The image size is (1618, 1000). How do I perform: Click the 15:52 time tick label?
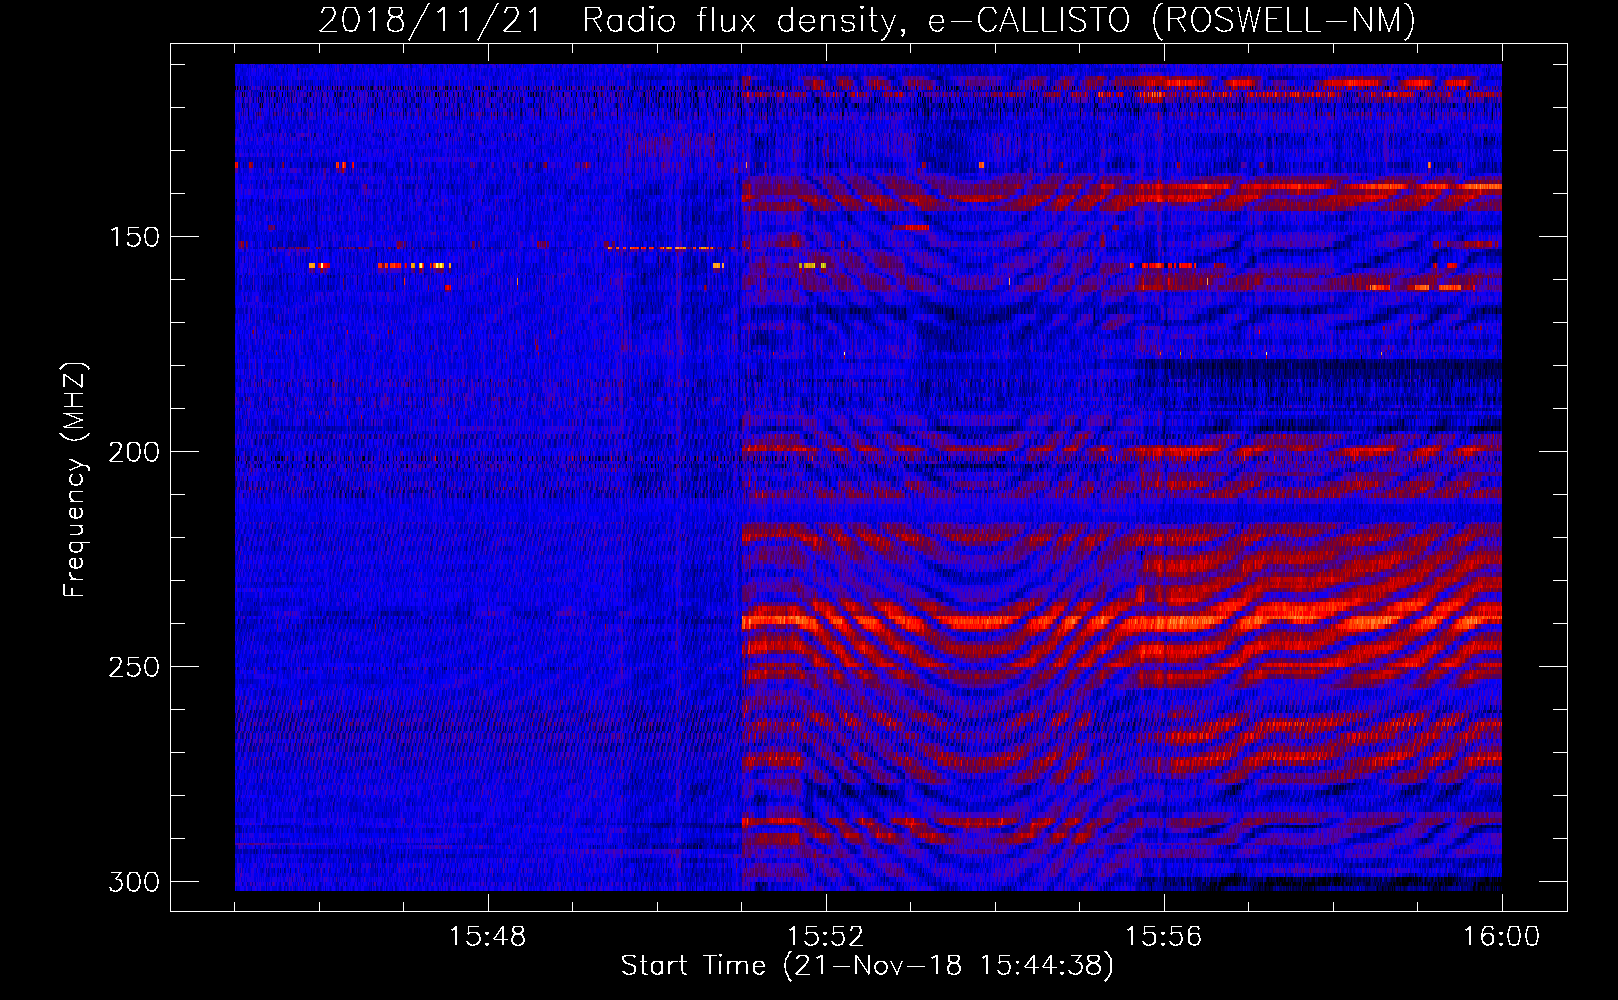(825, 937)
